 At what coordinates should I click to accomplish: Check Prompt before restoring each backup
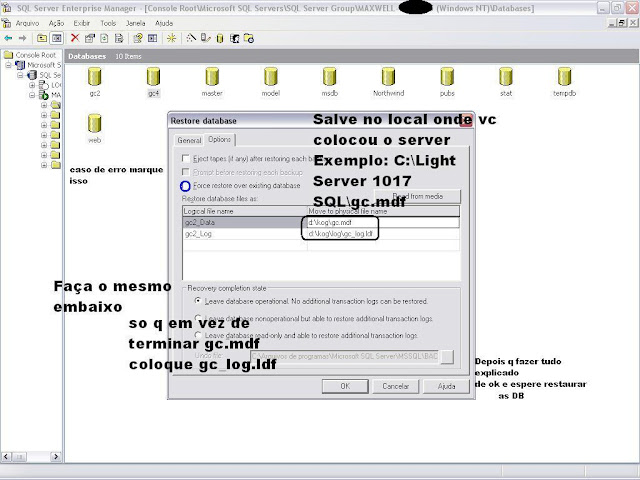tap(186, 172)
